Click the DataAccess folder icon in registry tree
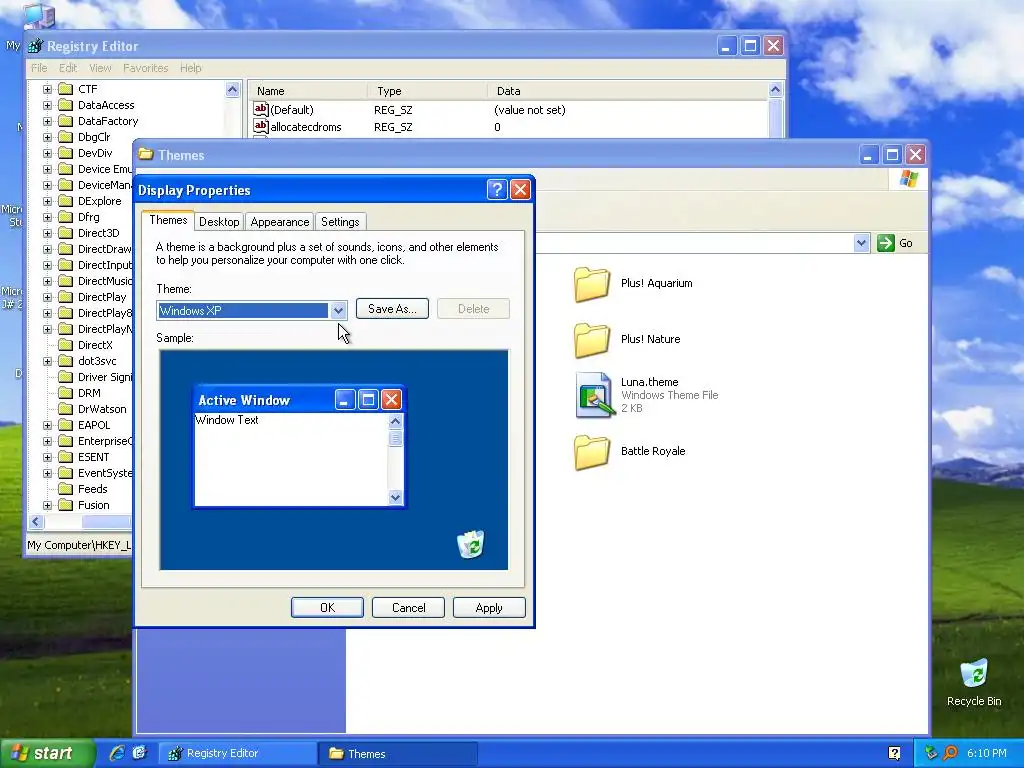This screenshot has height=768, width=1024. coord(65,104)
